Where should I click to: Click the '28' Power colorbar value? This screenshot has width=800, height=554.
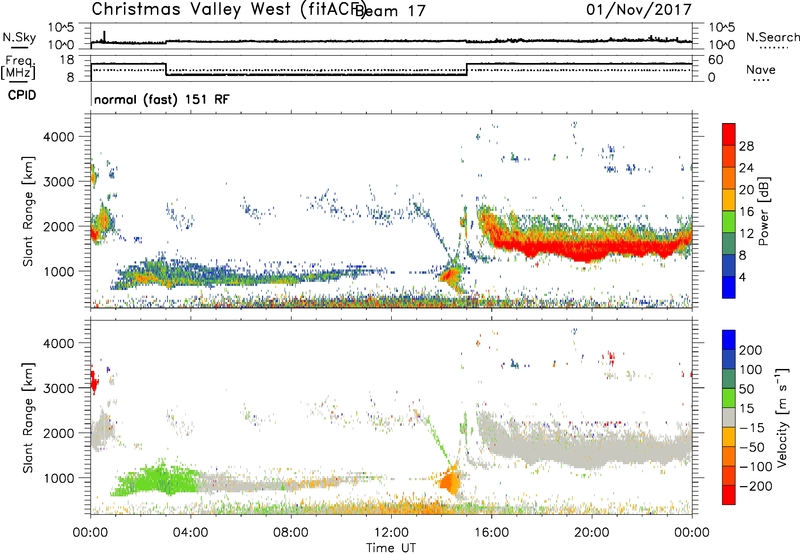click(746, 146)
